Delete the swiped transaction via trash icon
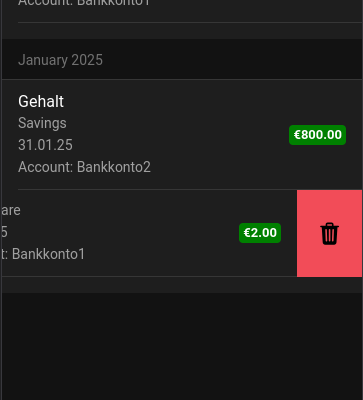Image resolution: width=363 pixels, height=400 pixels. click(x=329, y=234)
